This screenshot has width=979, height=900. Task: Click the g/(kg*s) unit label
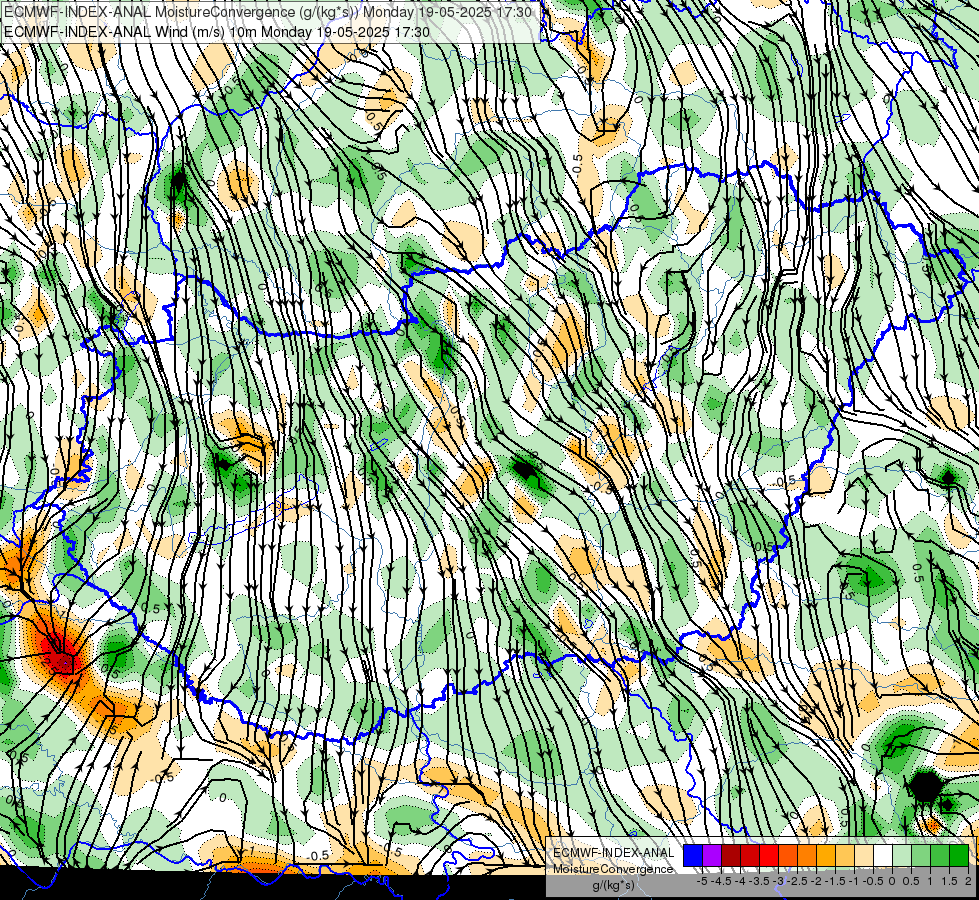click(x=613, y=885)
